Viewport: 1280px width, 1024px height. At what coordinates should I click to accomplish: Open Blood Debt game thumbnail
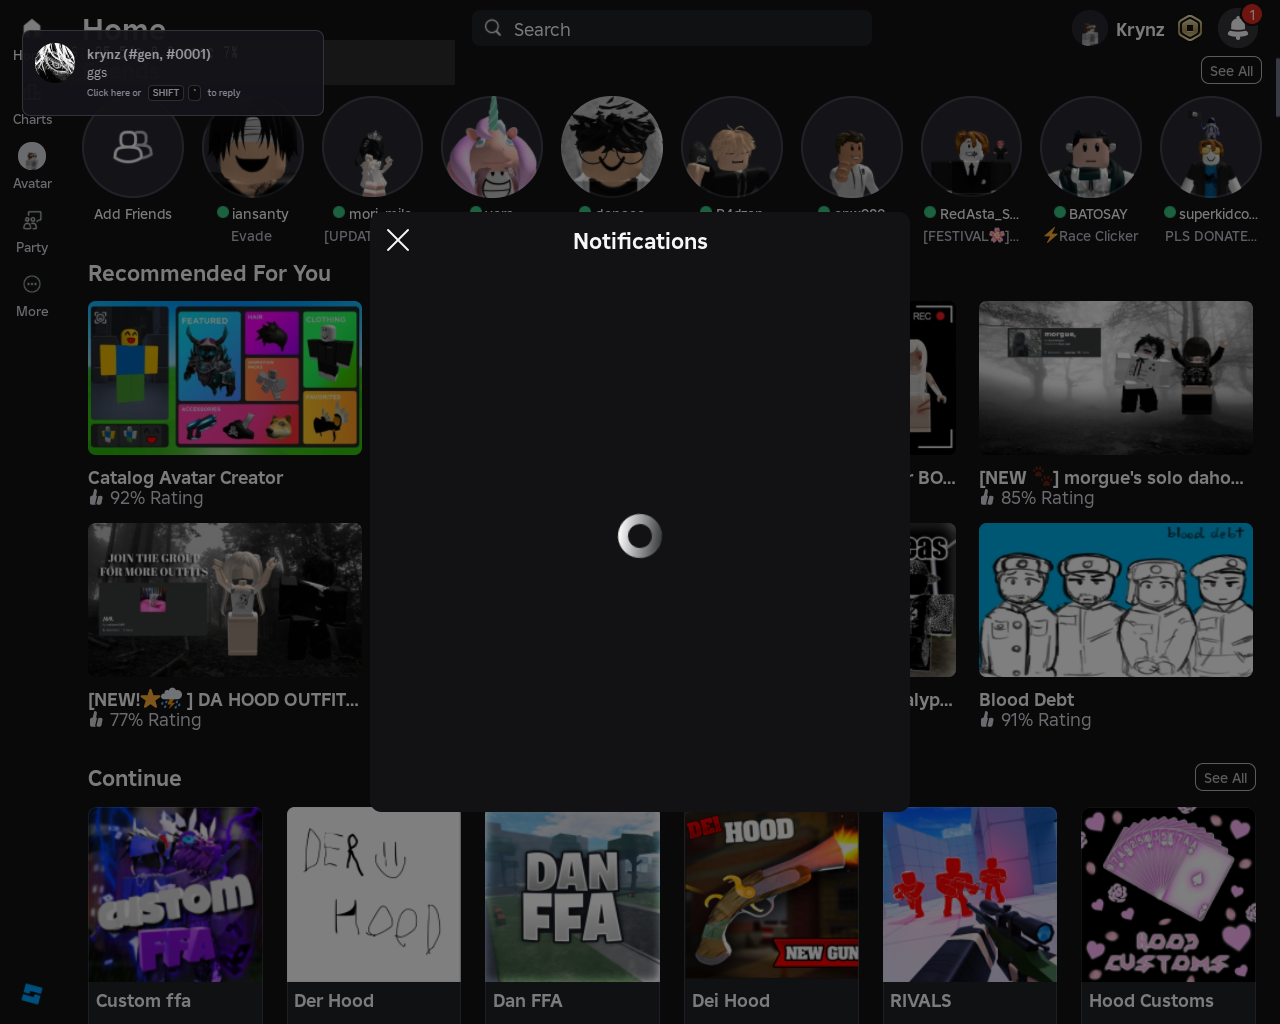point(1116,600)
